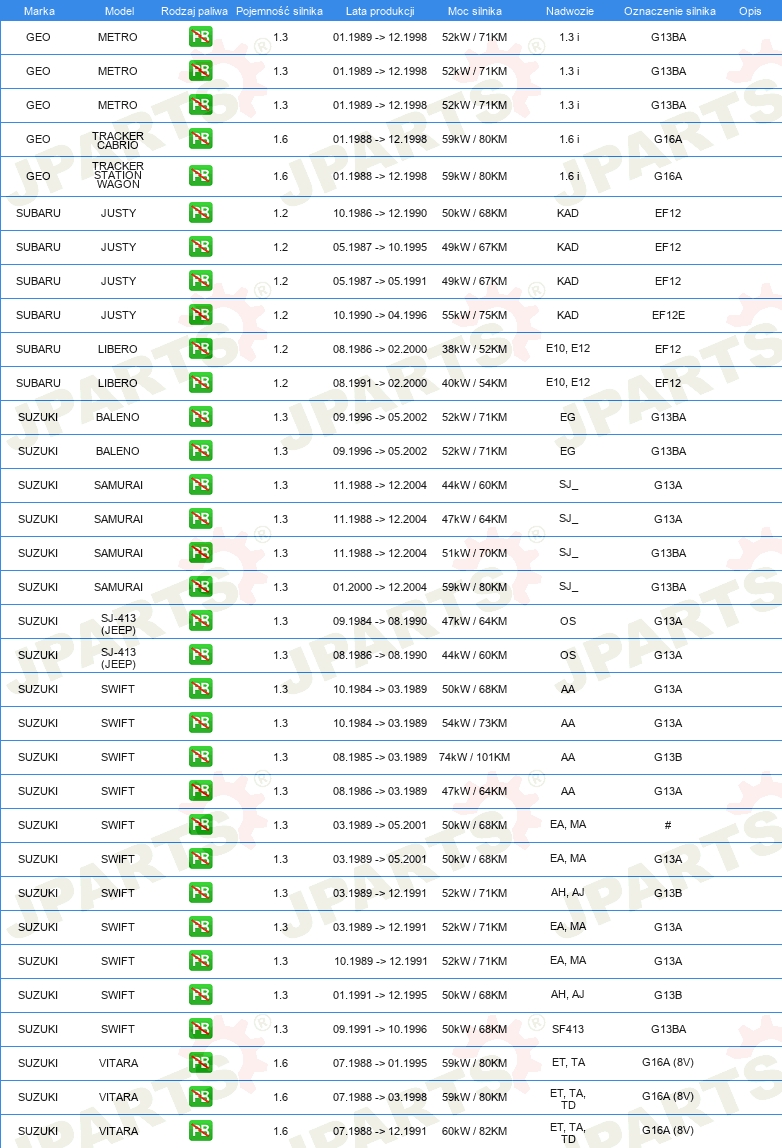
Task: Click the EF12E engine code cell
Action: click(x=669, y=315)
